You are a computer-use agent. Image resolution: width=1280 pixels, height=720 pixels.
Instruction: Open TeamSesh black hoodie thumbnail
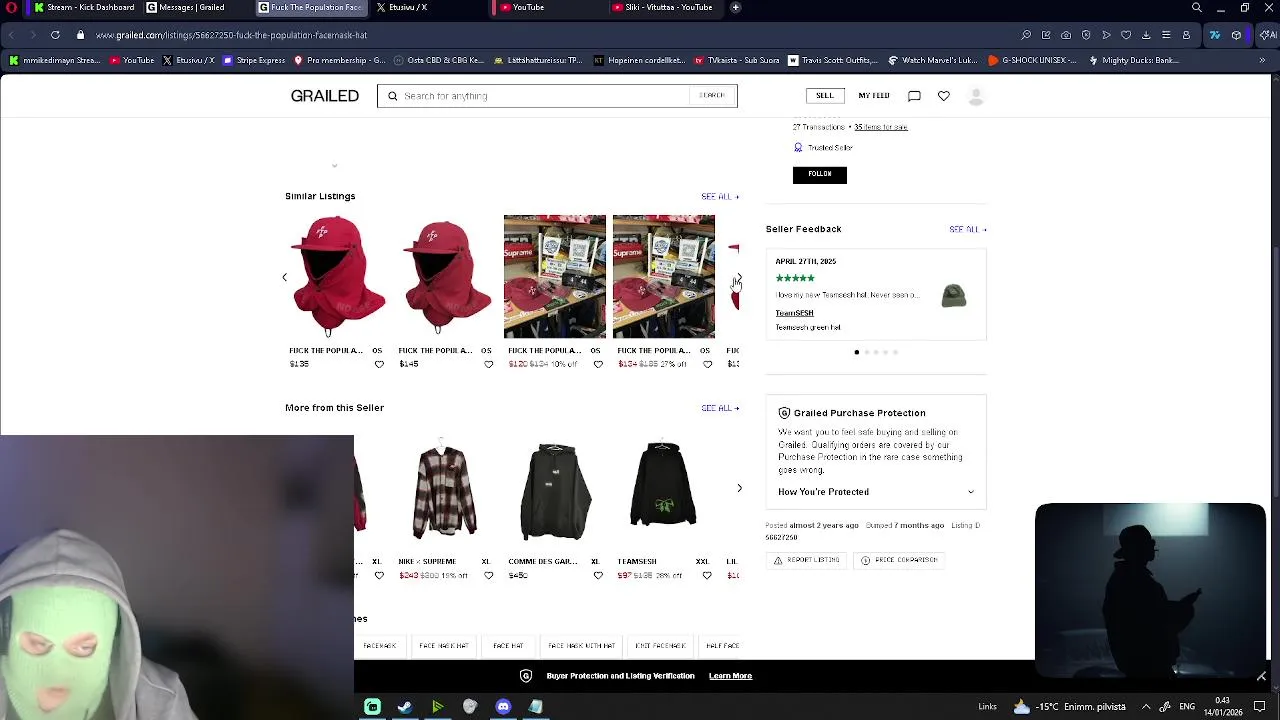[663, 486]
